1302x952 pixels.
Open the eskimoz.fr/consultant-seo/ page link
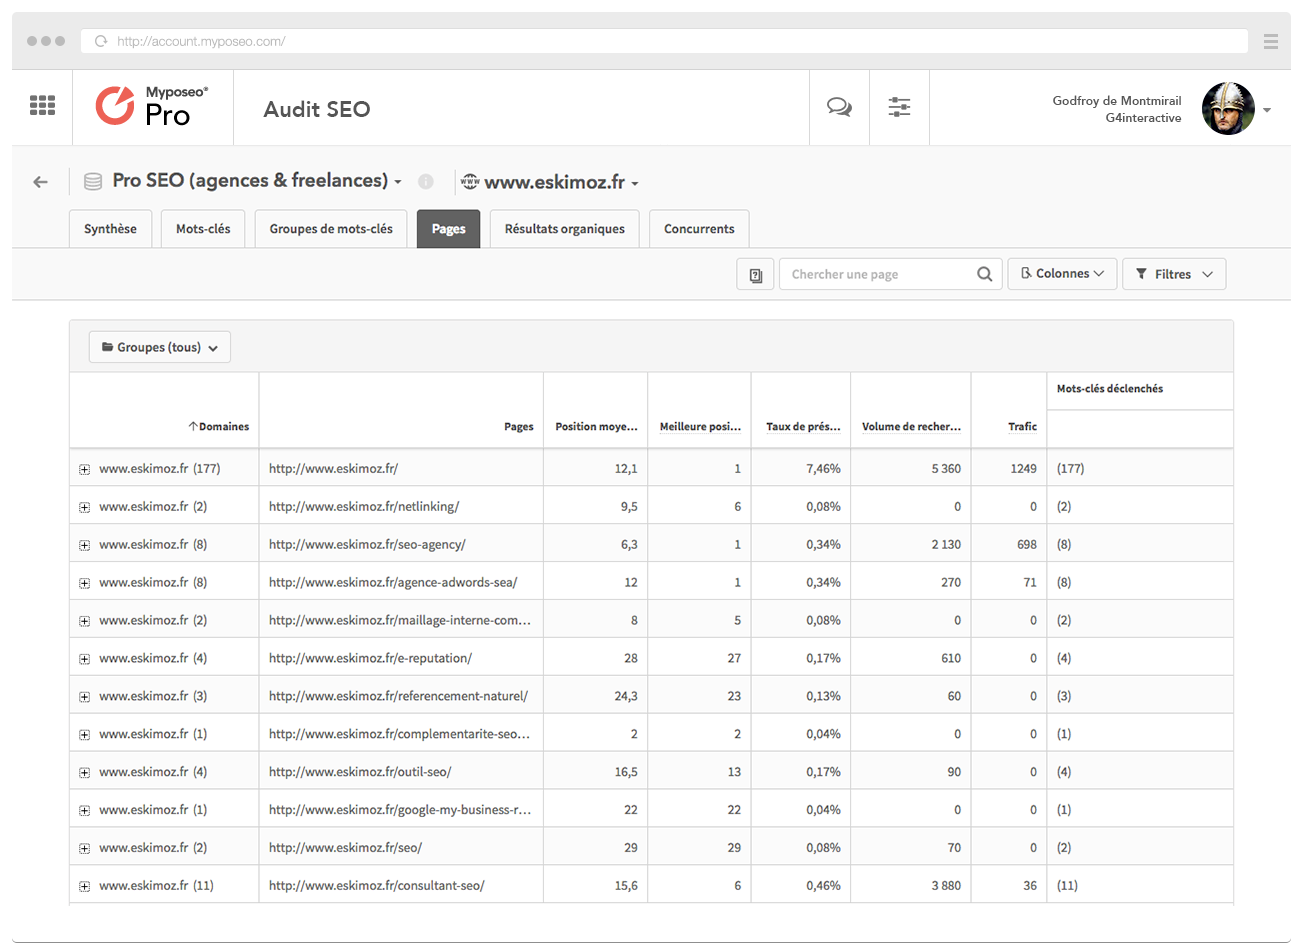tap(376, 885)
